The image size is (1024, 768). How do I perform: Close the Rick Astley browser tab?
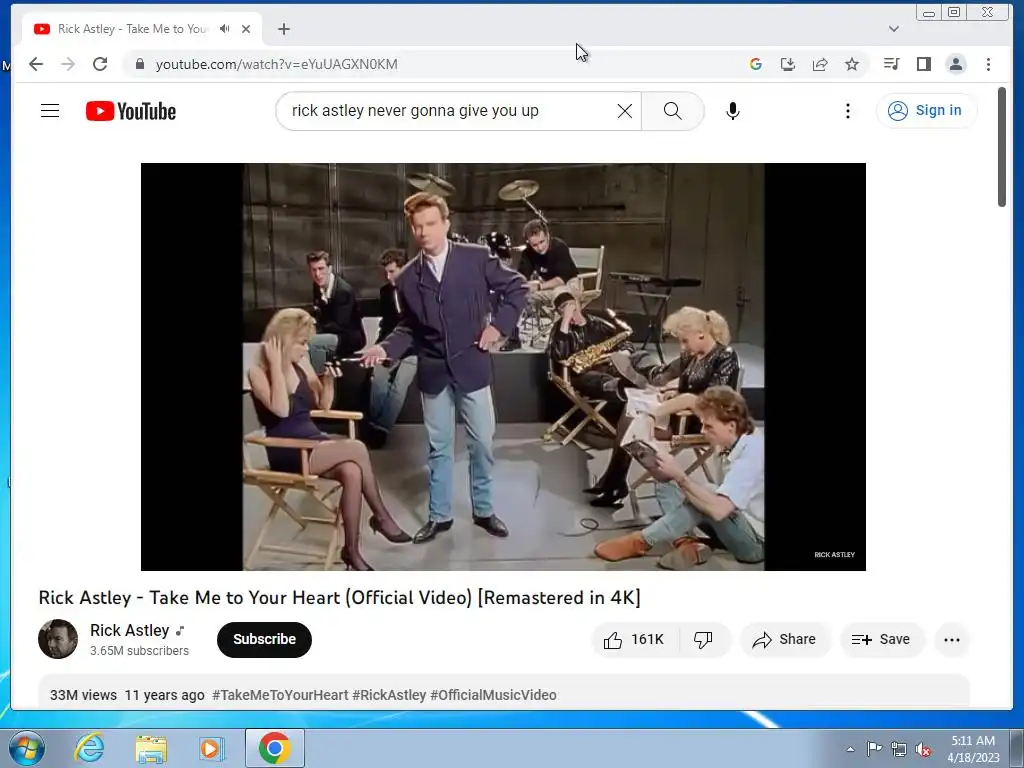(x=246, y=29)
